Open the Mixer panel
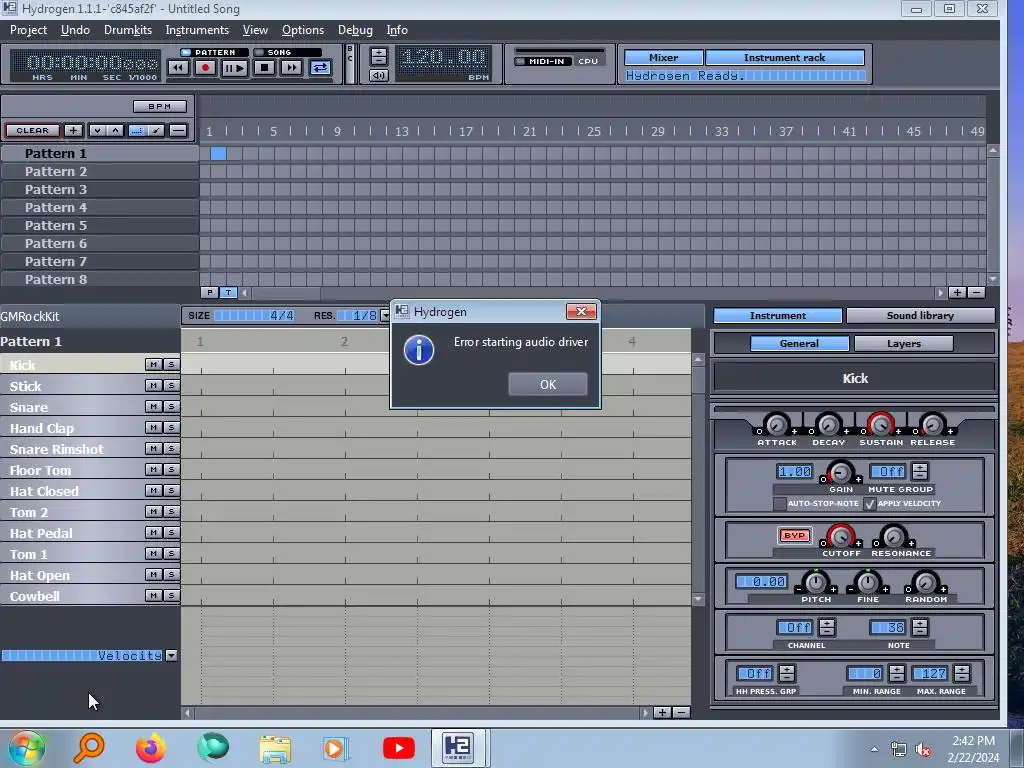The image size is (1024, 768). pos(664,57)
